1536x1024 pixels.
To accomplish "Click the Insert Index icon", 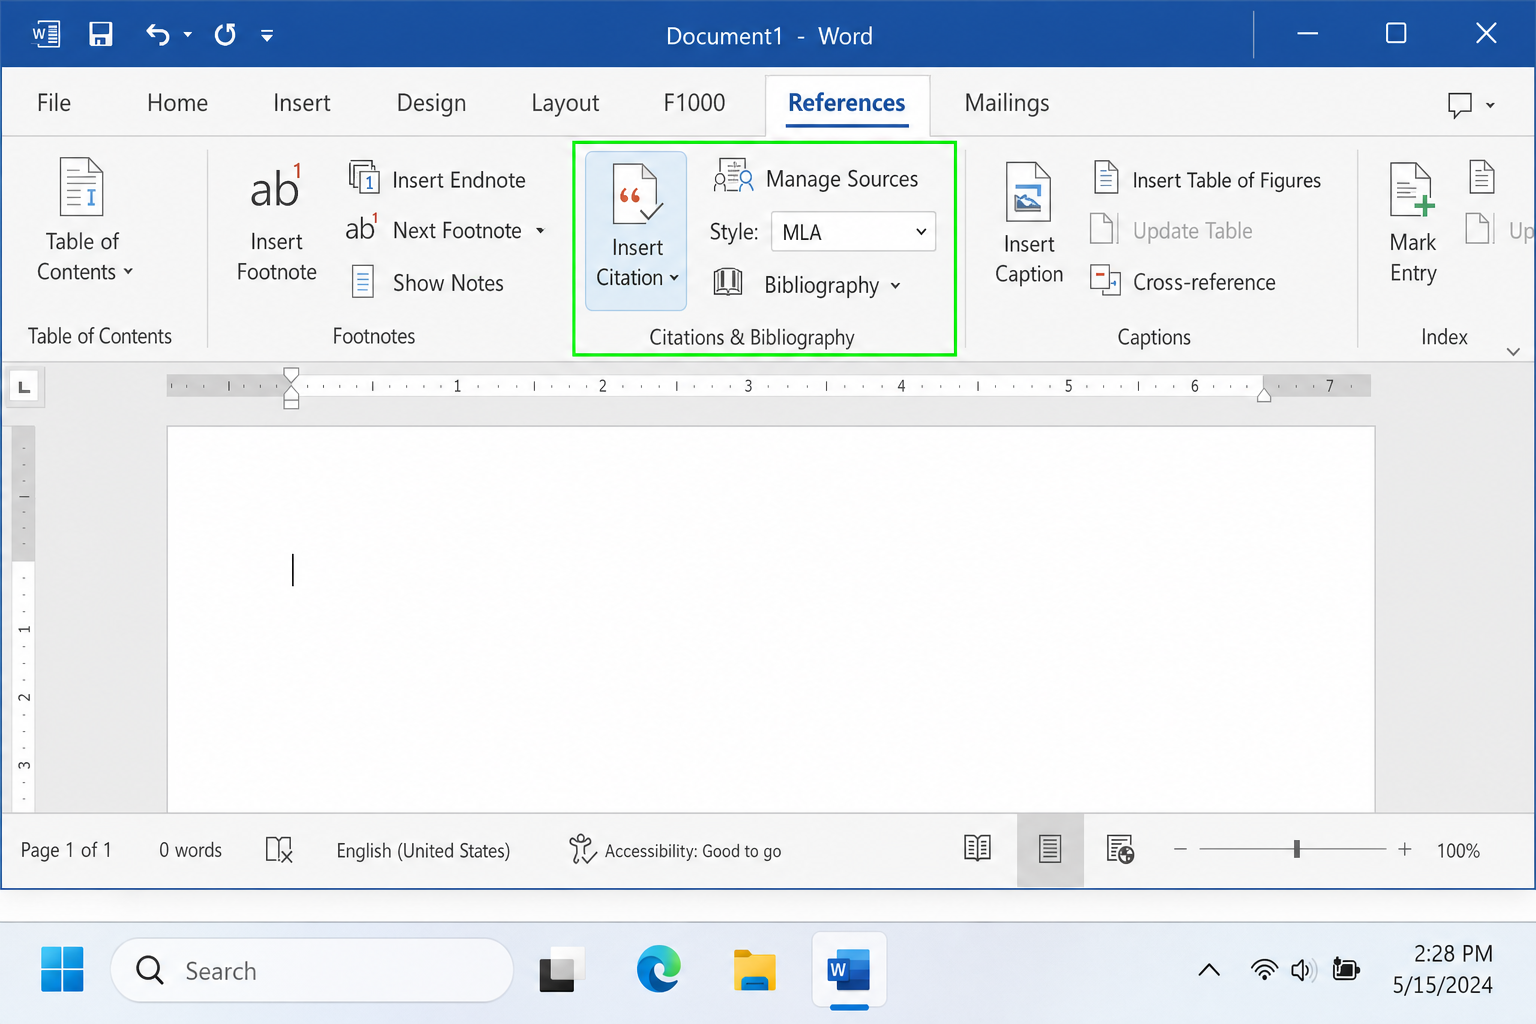I will (1482, 176).
